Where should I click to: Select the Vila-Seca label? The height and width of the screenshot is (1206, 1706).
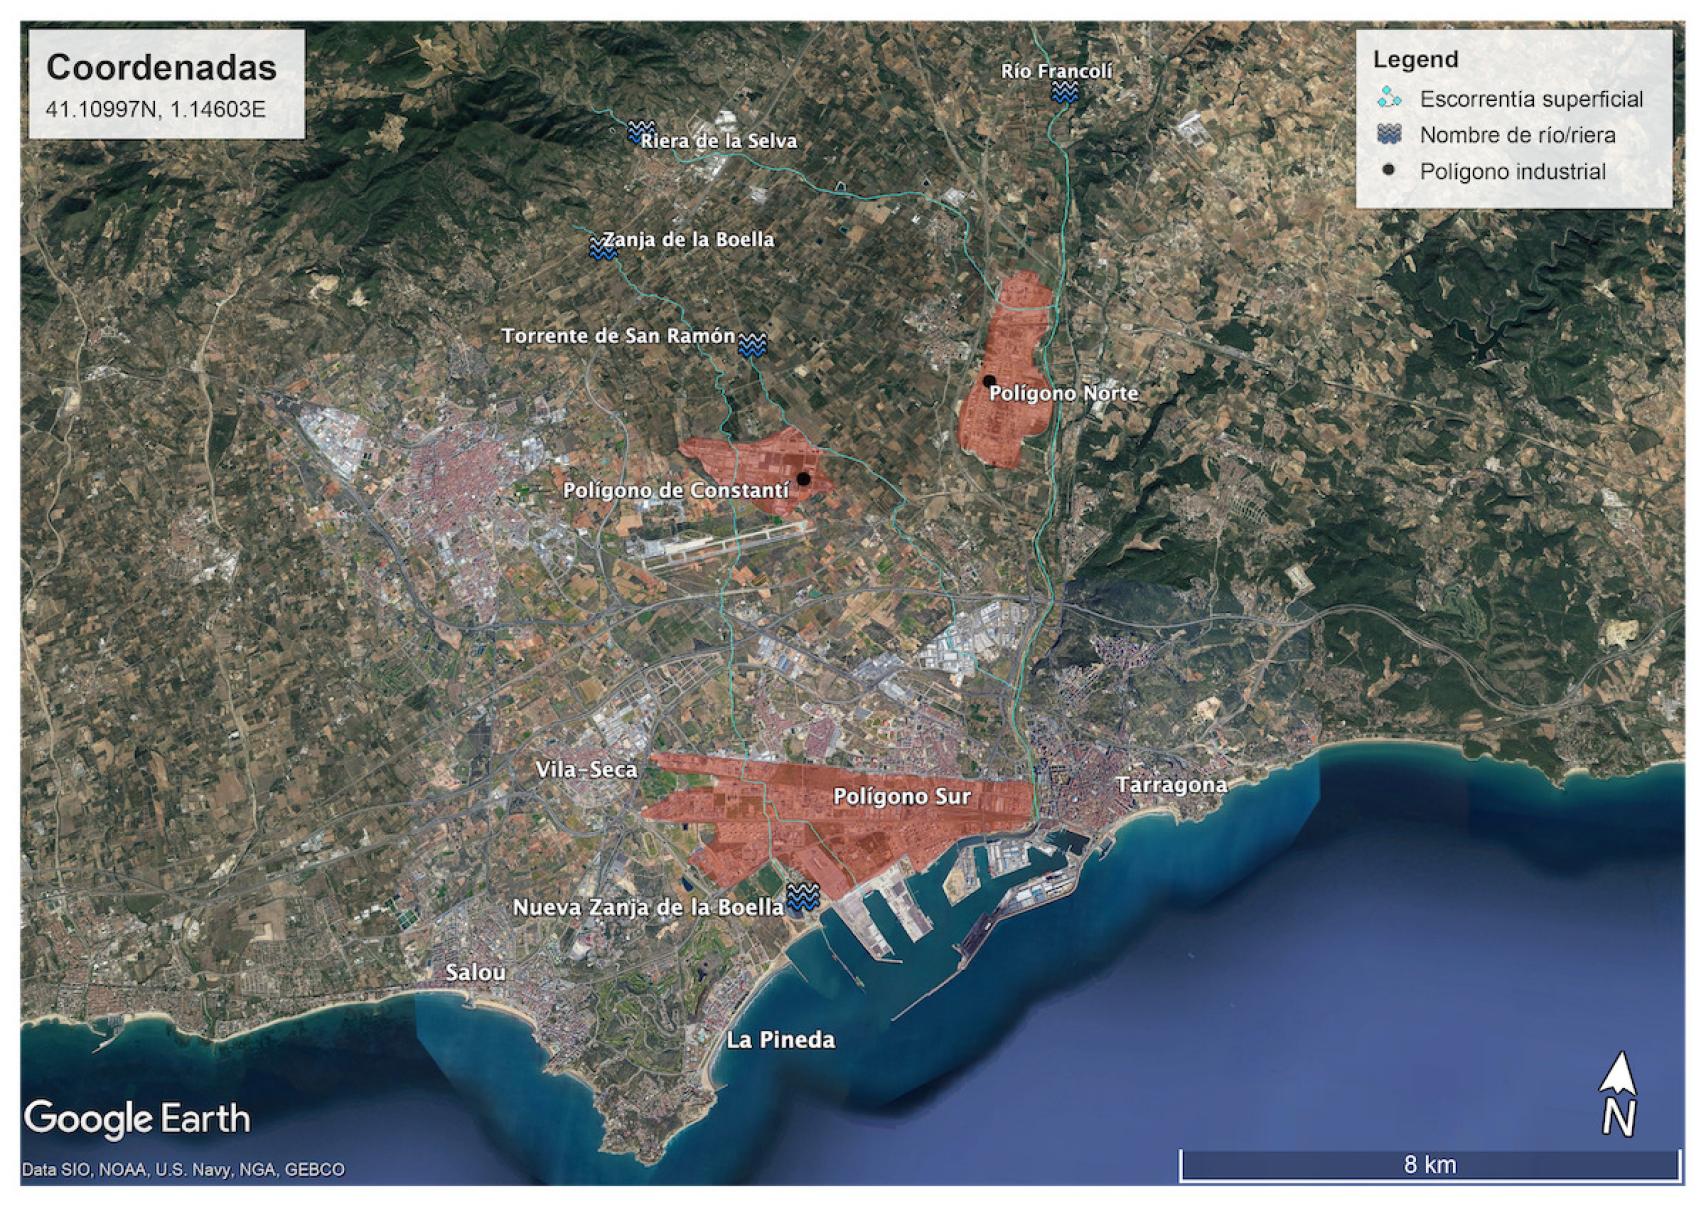pyautogui.click(x=586, y=769)
